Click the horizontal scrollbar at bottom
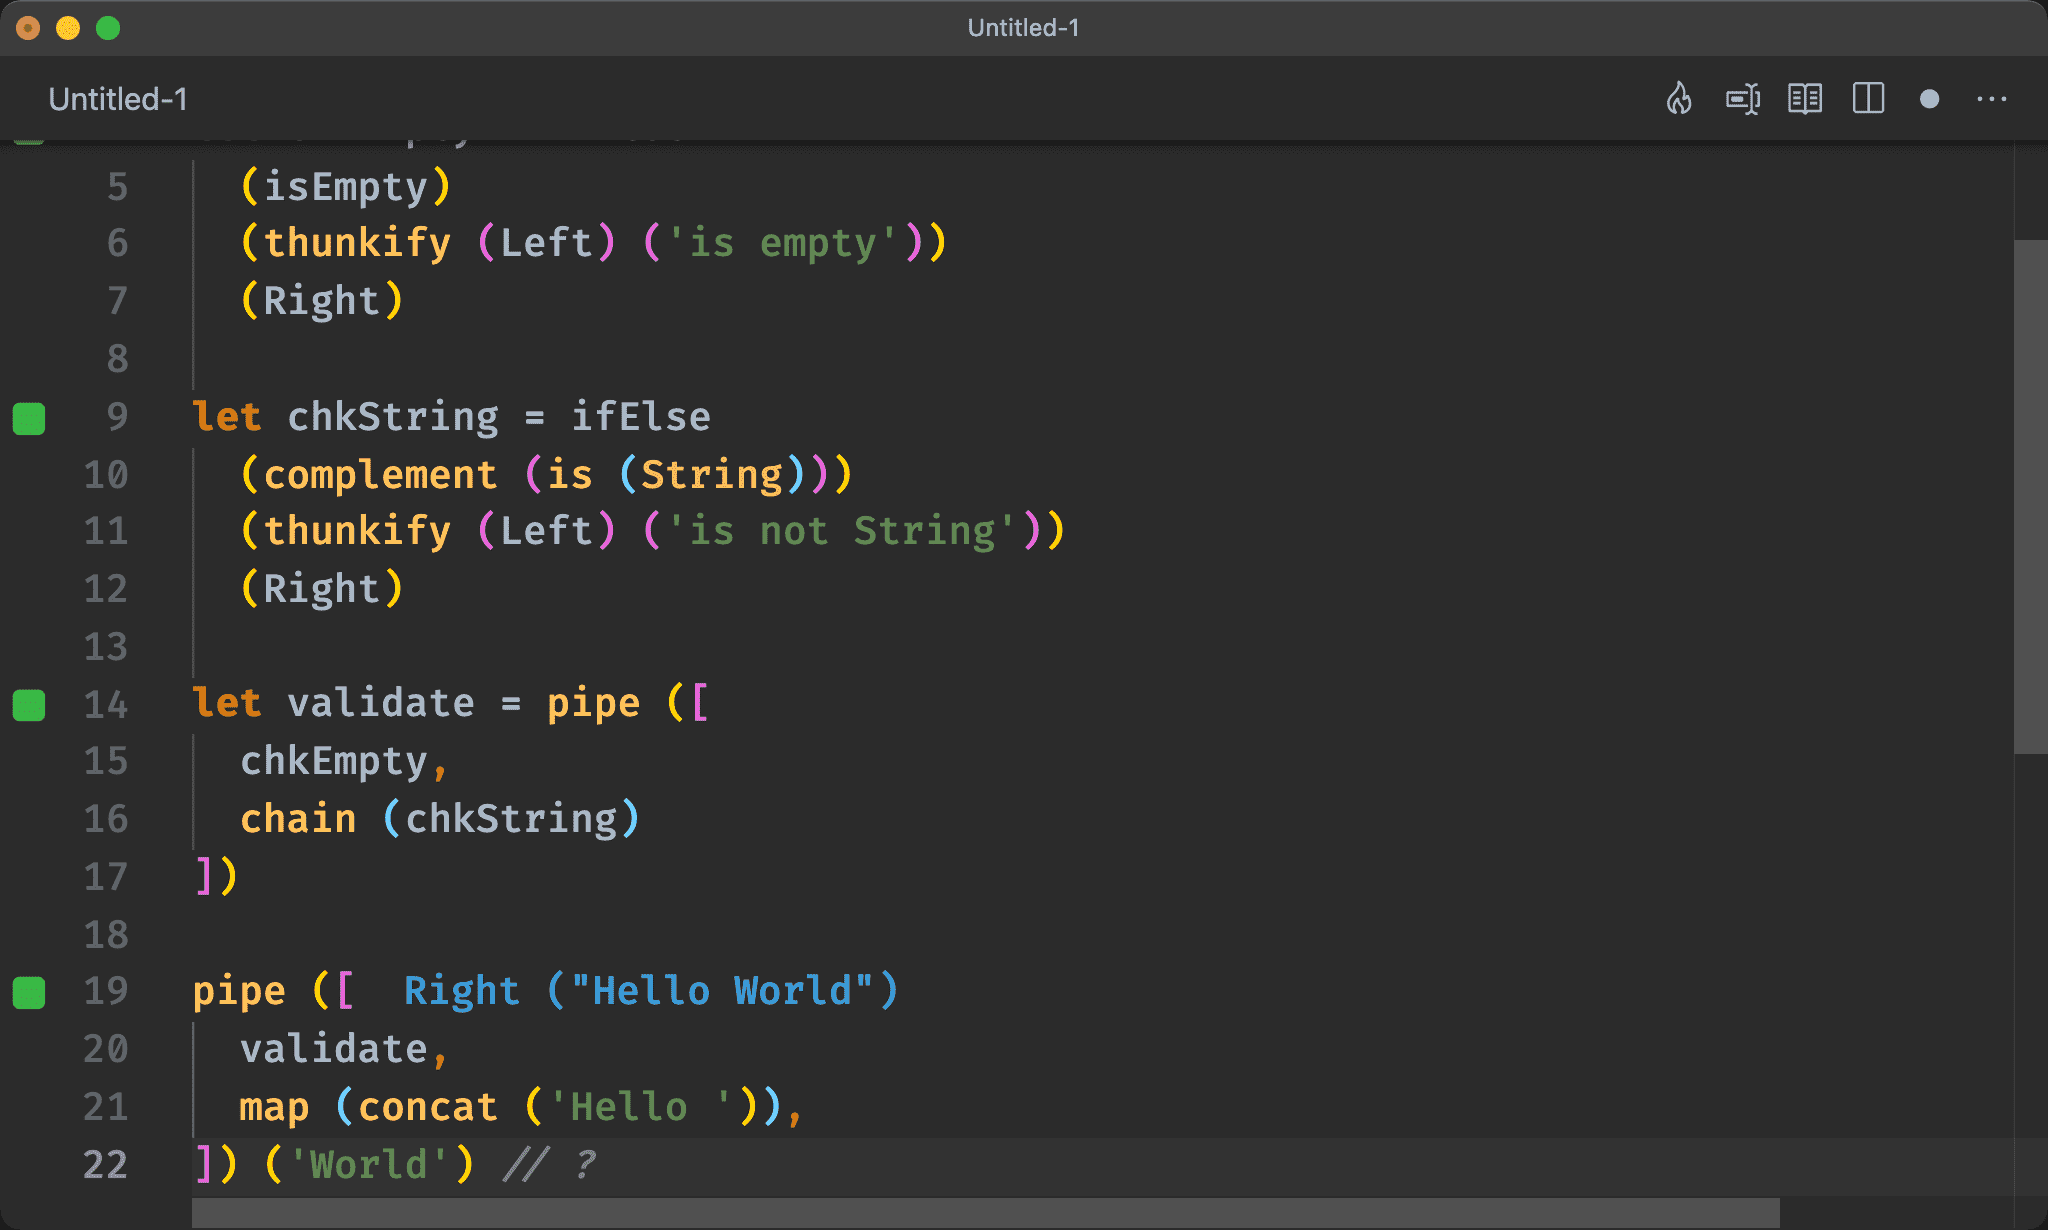The height and width of the screenshot is (1230, 2048). (986, 1213)
